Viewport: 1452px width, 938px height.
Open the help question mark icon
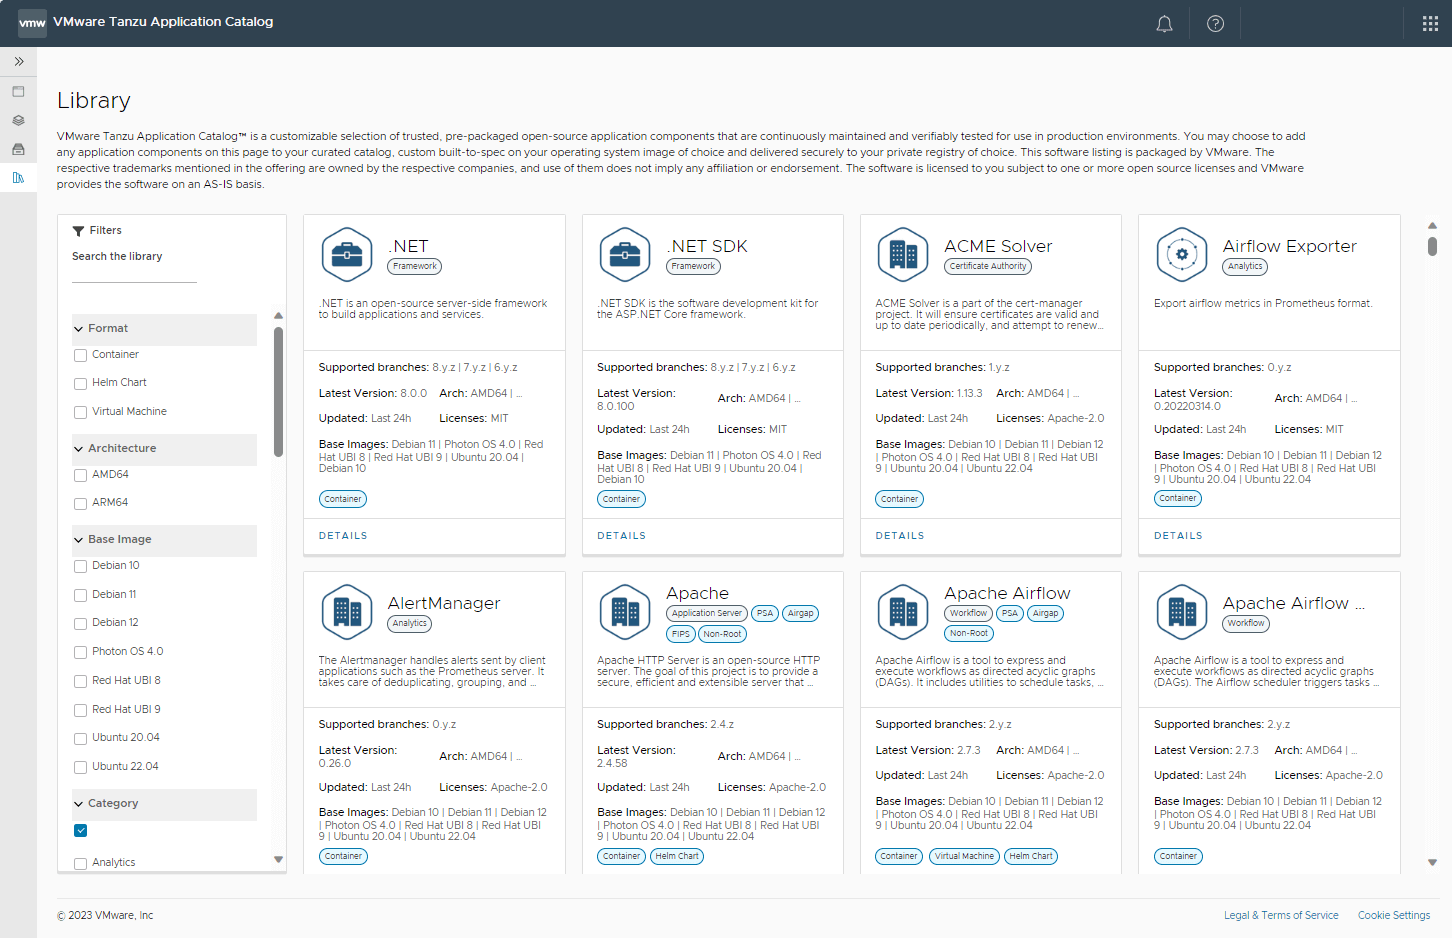pyautogui.click(x=1215, y=23)
